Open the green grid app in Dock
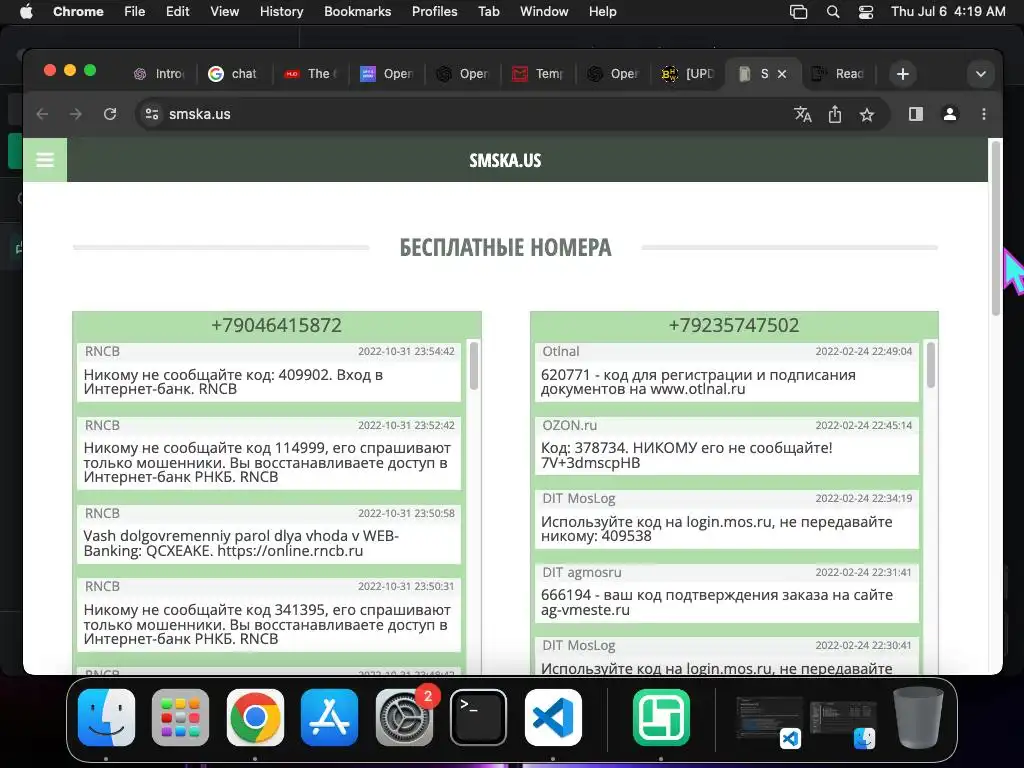 click(661, 717)
